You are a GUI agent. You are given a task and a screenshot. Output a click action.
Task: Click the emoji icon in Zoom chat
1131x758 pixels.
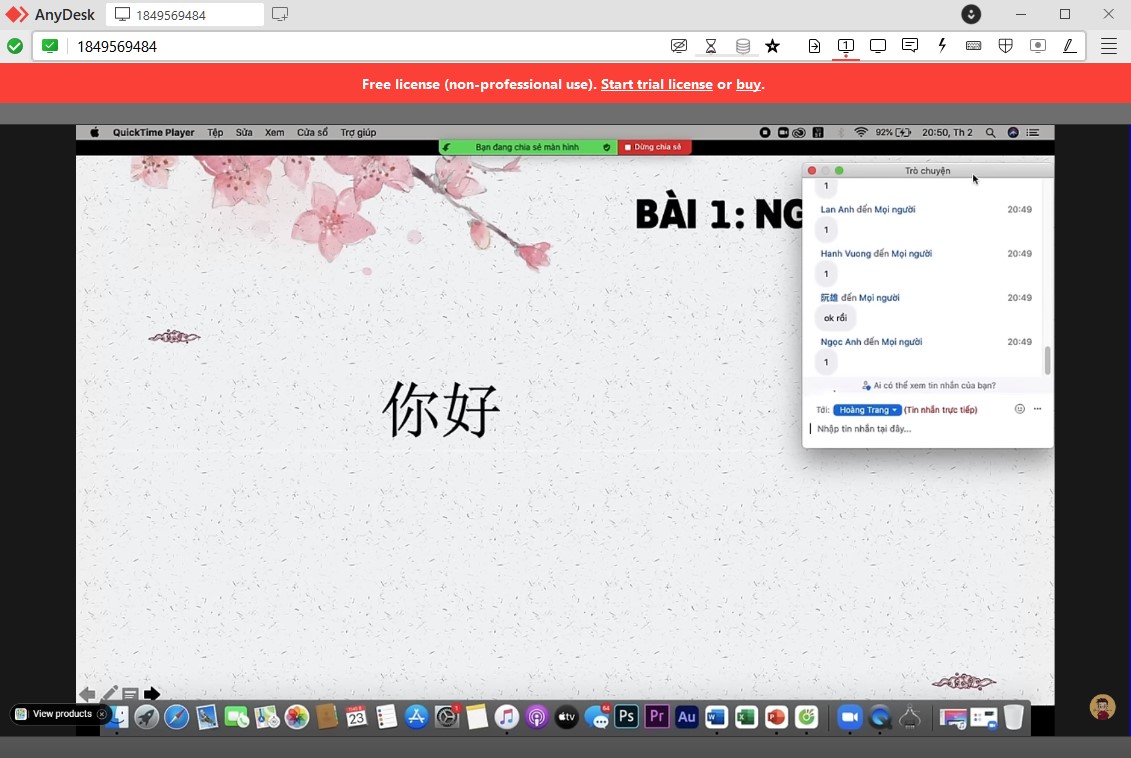point(1019,409)
